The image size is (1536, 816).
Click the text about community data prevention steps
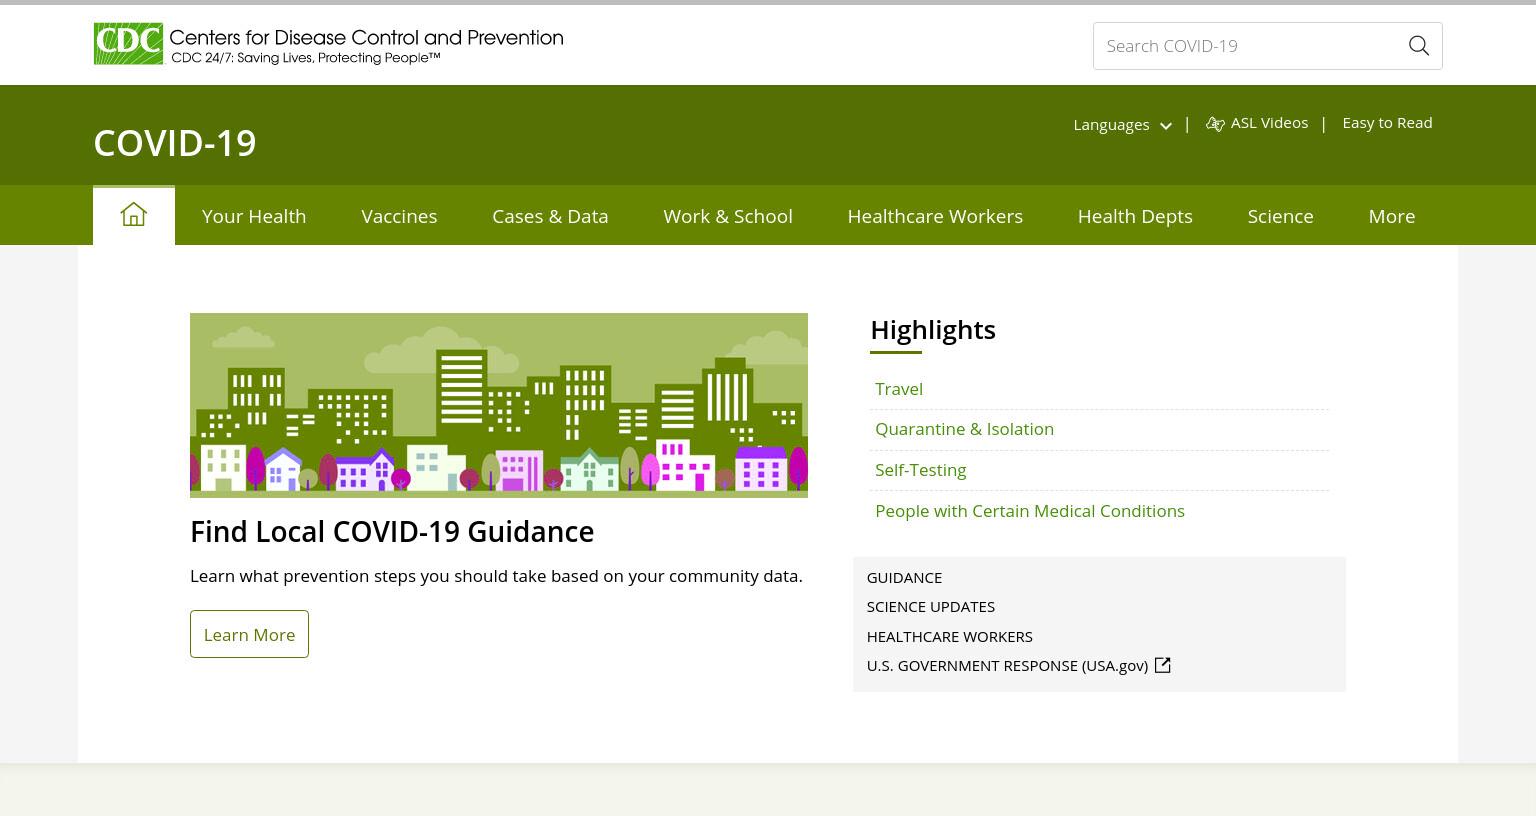click(x=496, y=576)
